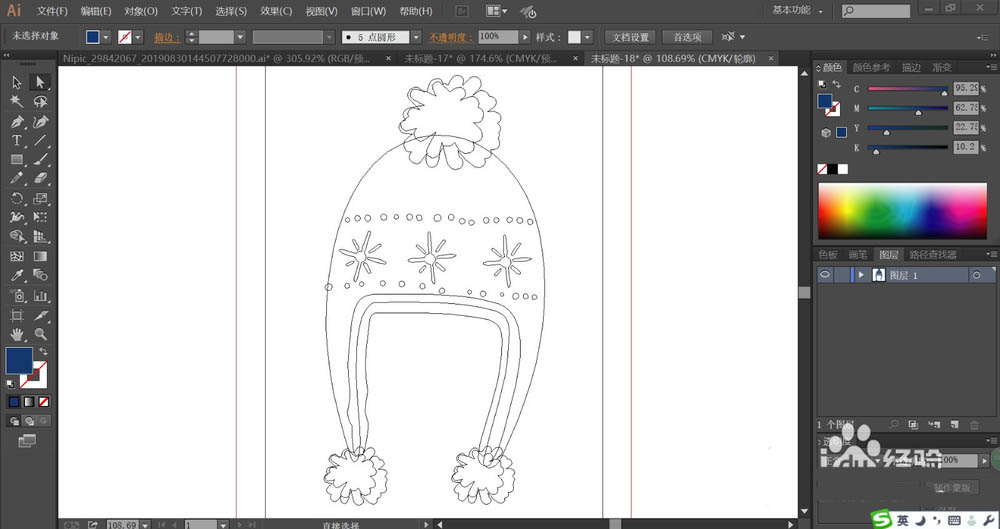Viewport: 1000px width, 529px height.
Task: Enable Draw Behind mode
Action: pos(29,421)
